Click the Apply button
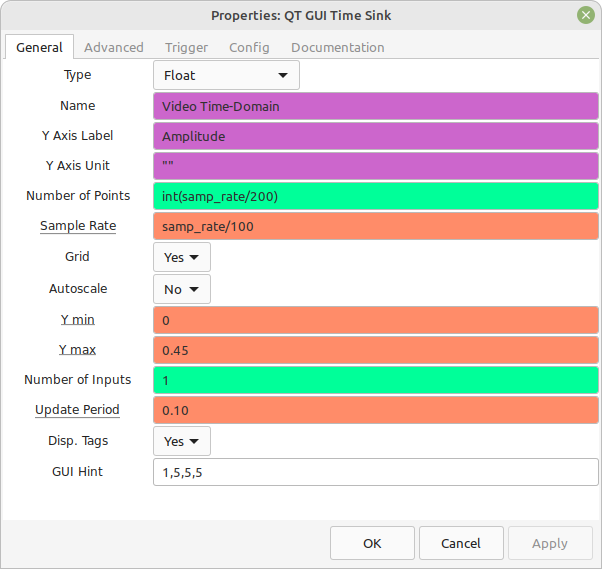Image resolution: width=602 pixels, height=569 pixels. 550,543
